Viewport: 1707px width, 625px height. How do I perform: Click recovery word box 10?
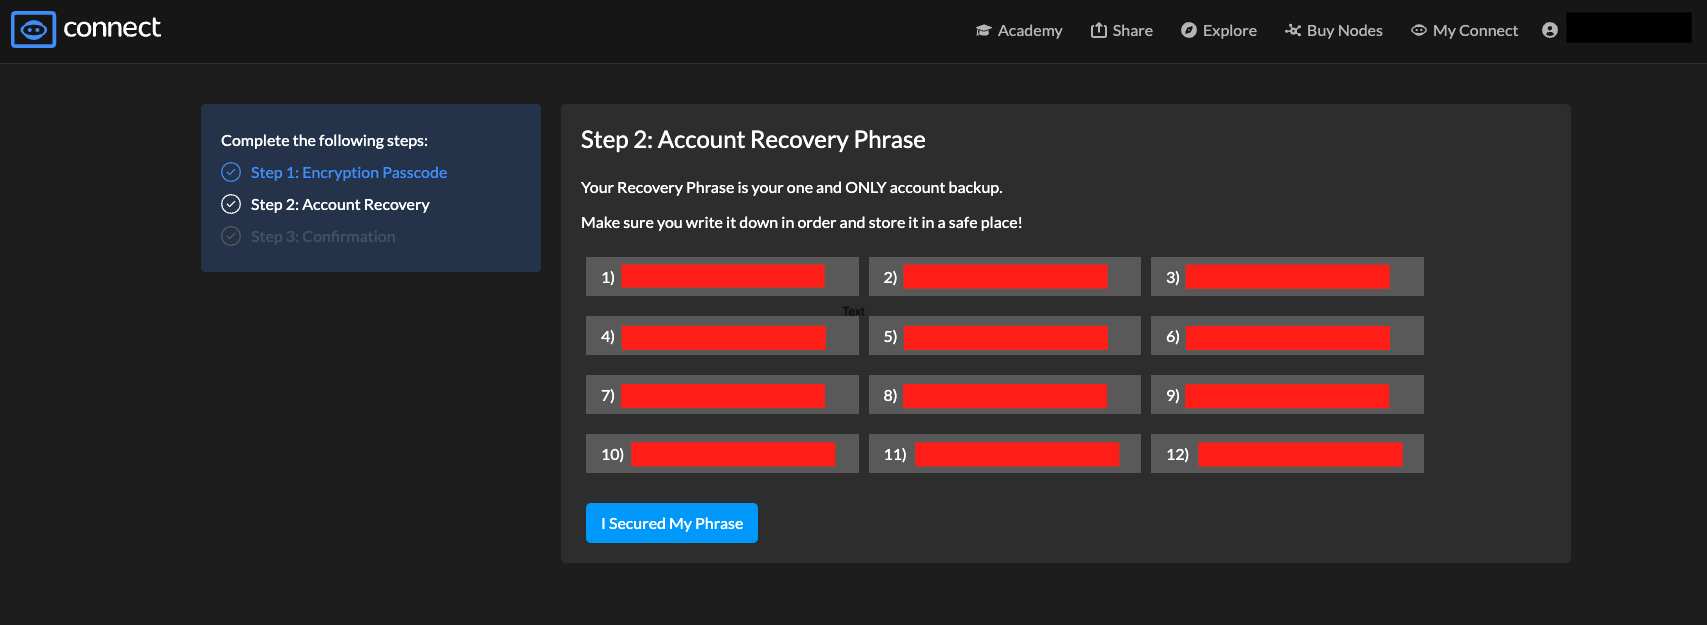click(x=722, y=454)
